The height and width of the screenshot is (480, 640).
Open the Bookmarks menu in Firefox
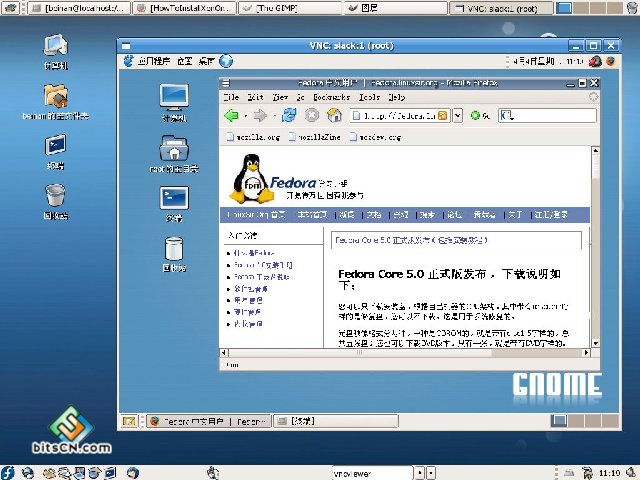(x=331, y=97)
